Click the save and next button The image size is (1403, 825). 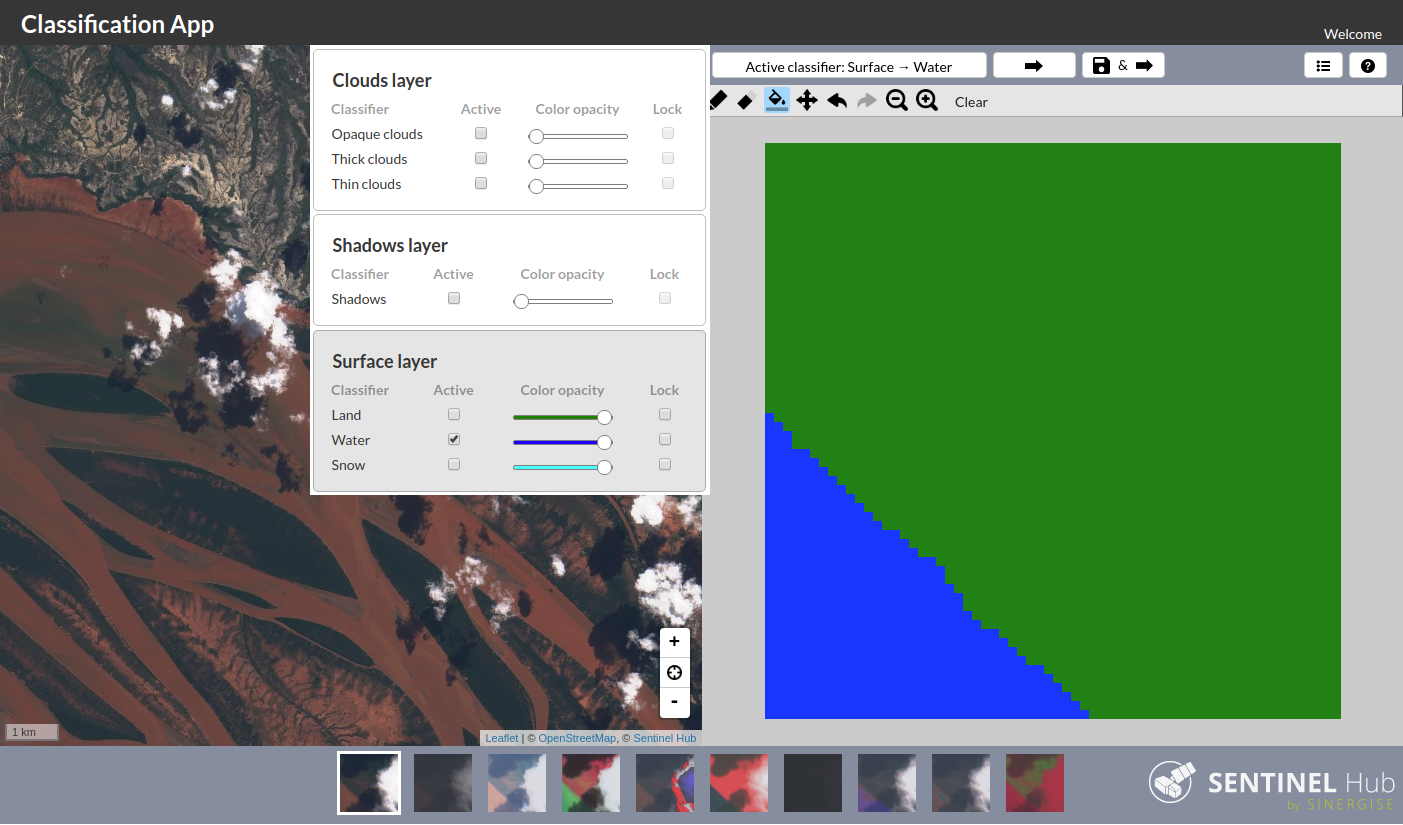coord(1123,66)
